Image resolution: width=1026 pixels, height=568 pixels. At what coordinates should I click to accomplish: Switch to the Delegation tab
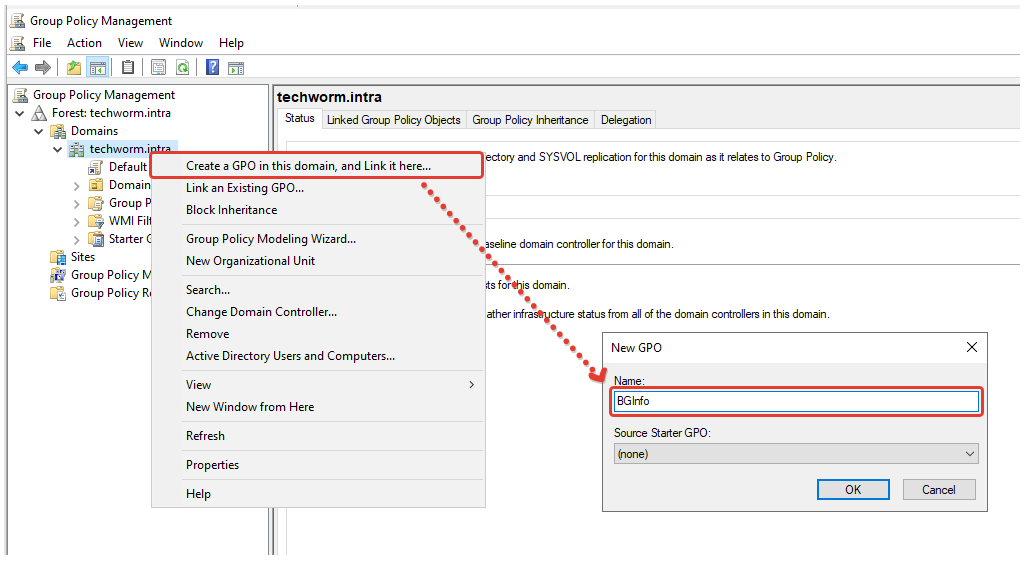tap(626, 120)
